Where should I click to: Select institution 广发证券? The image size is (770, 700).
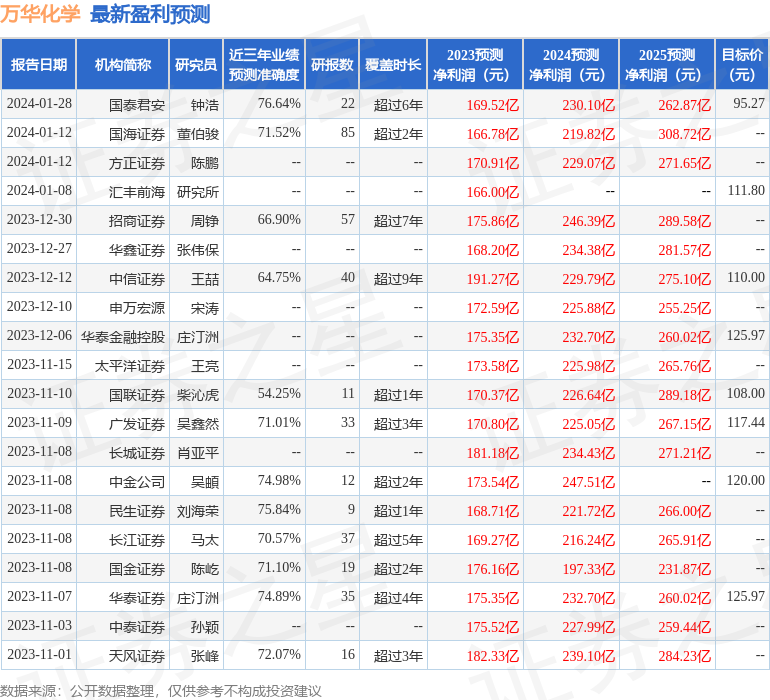pyautogui.click(x=137, y=423)
